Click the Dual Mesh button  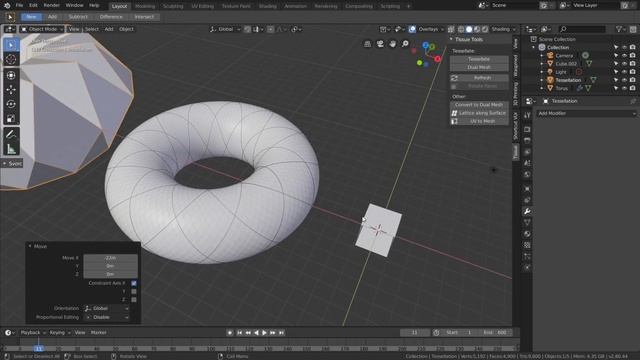click(479, 67)
